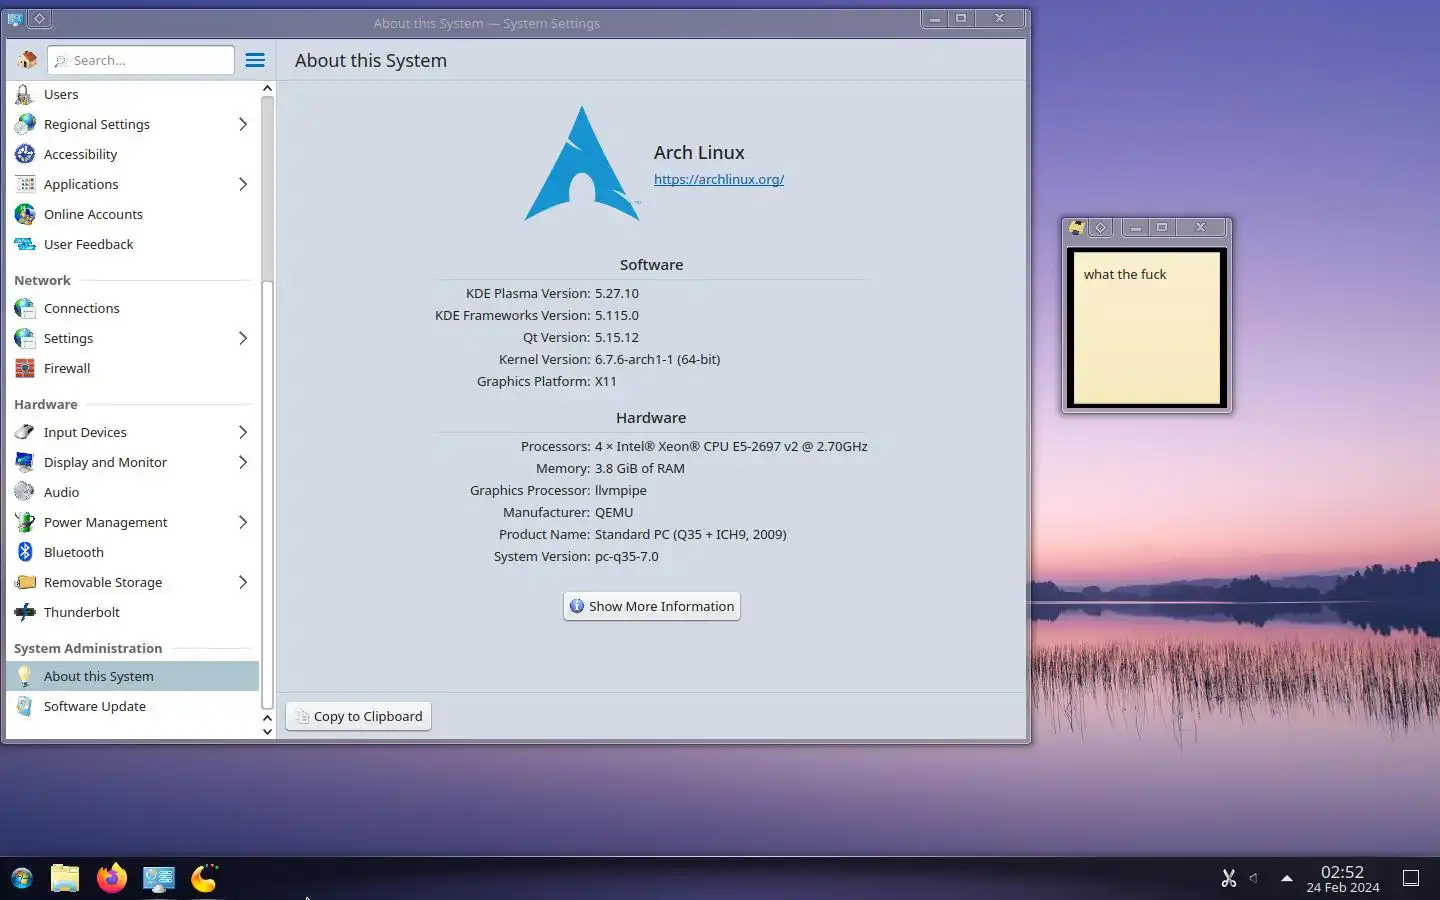Screen dimensions: 1440x900
Task: Click the Arch Linux logo
Action: [582, 163]
